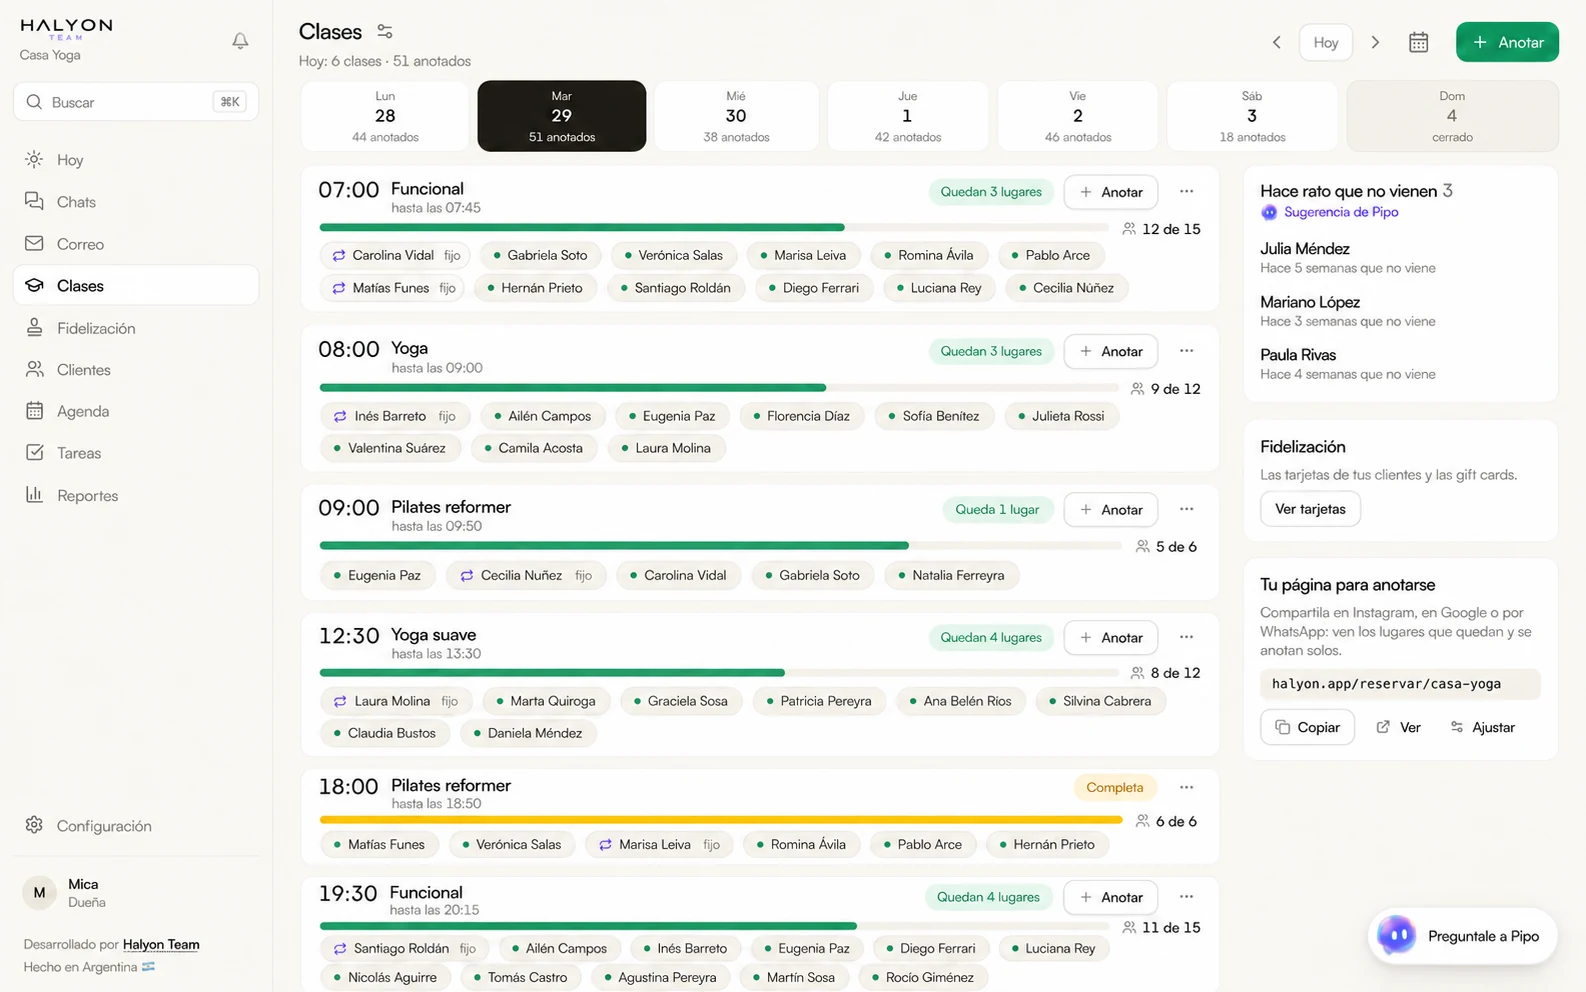Open notifications bell icon
Screen dimensions: 1586x992
point(240,41)
